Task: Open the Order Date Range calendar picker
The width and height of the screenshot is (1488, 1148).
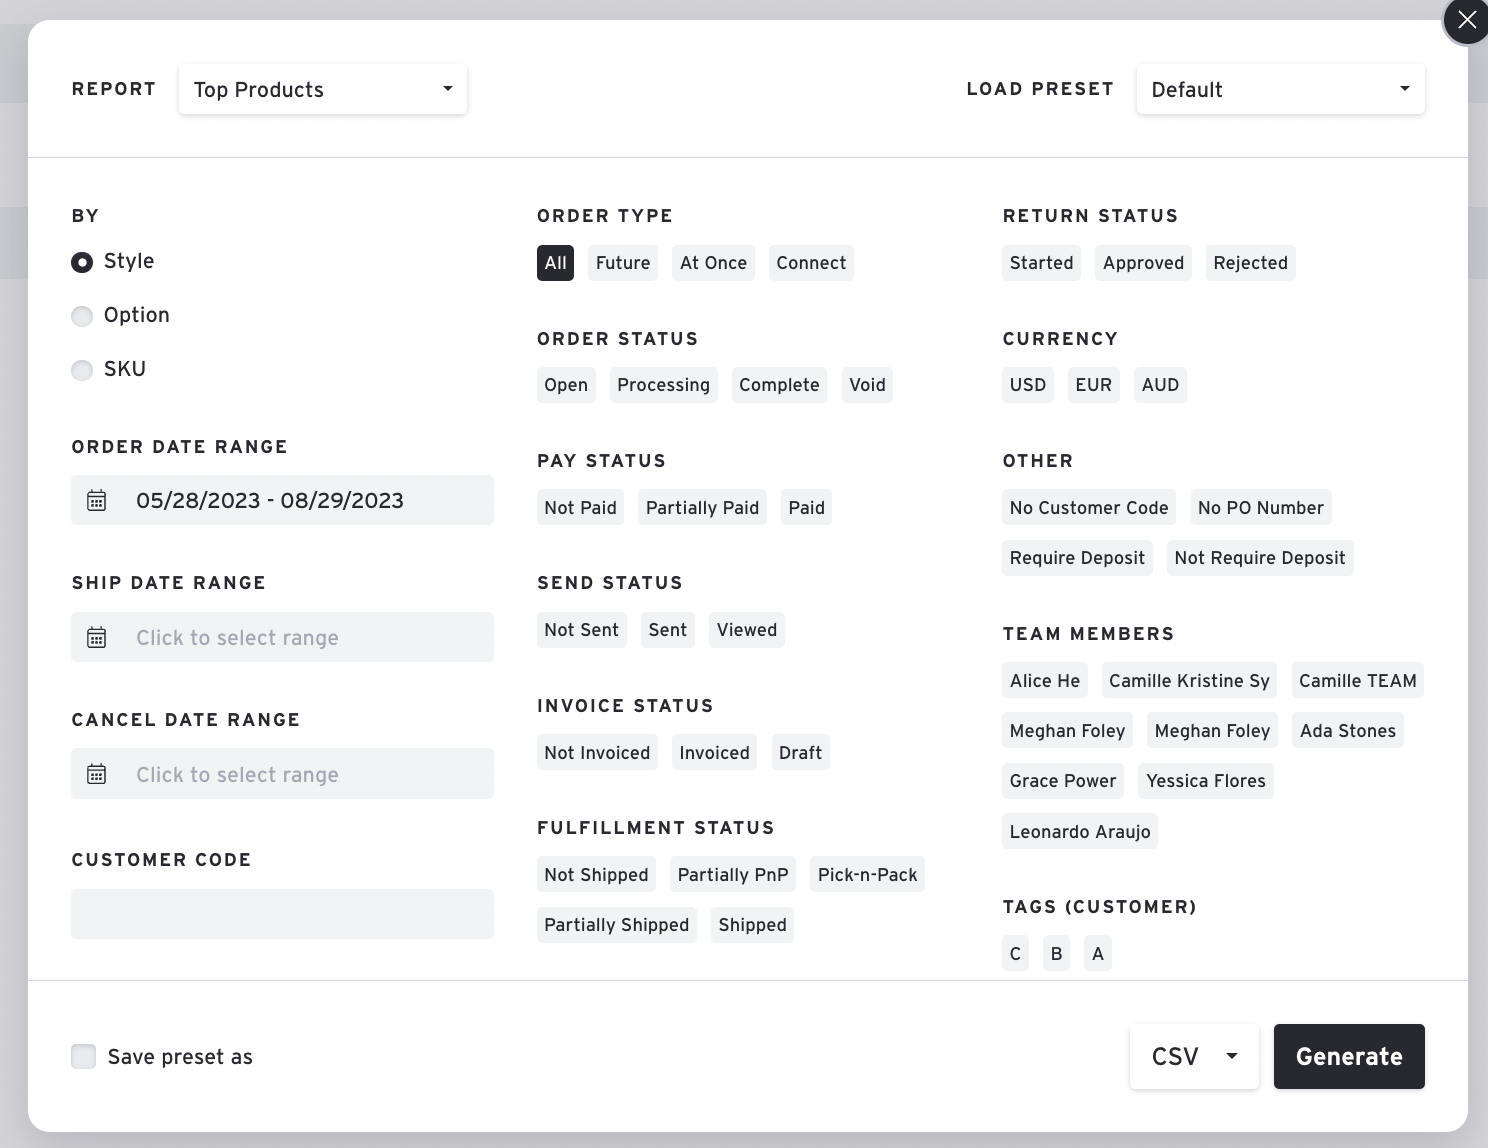Action: [x=282, y=500]
